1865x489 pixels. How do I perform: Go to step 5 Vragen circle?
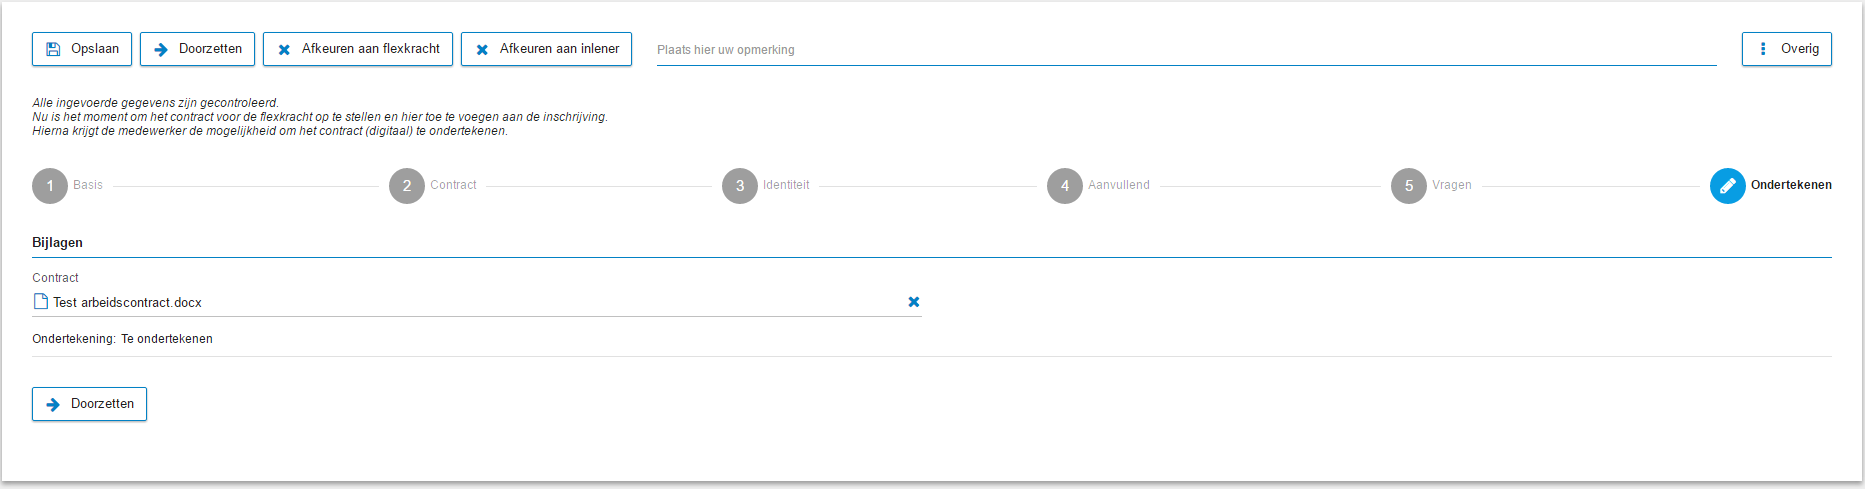[1409, 186]
